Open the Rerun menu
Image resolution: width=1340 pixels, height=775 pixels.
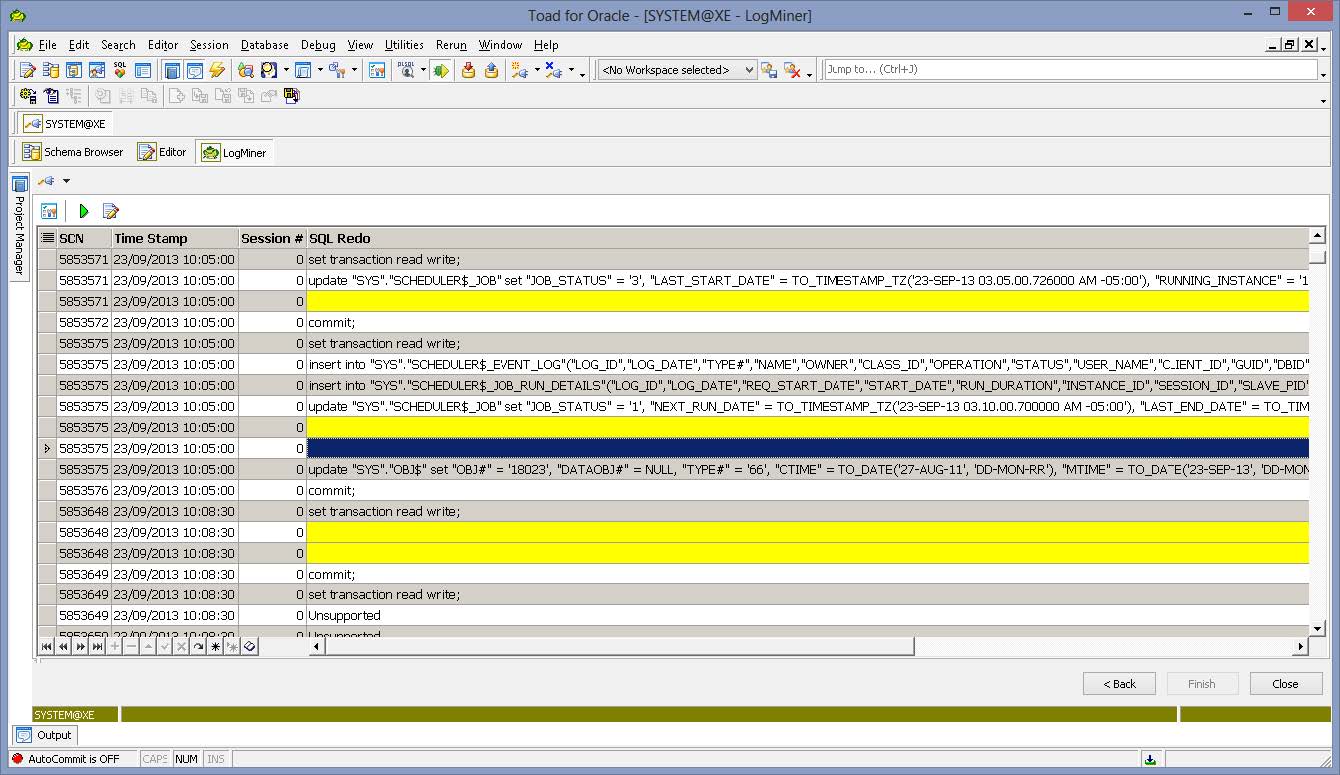click(x=451, y=45)
